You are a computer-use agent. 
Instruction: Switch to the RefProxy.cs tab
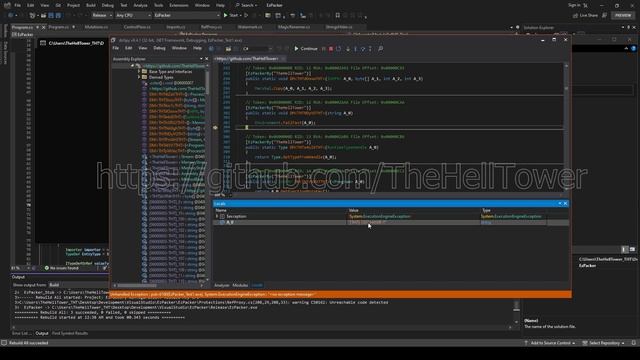[211, 27]
